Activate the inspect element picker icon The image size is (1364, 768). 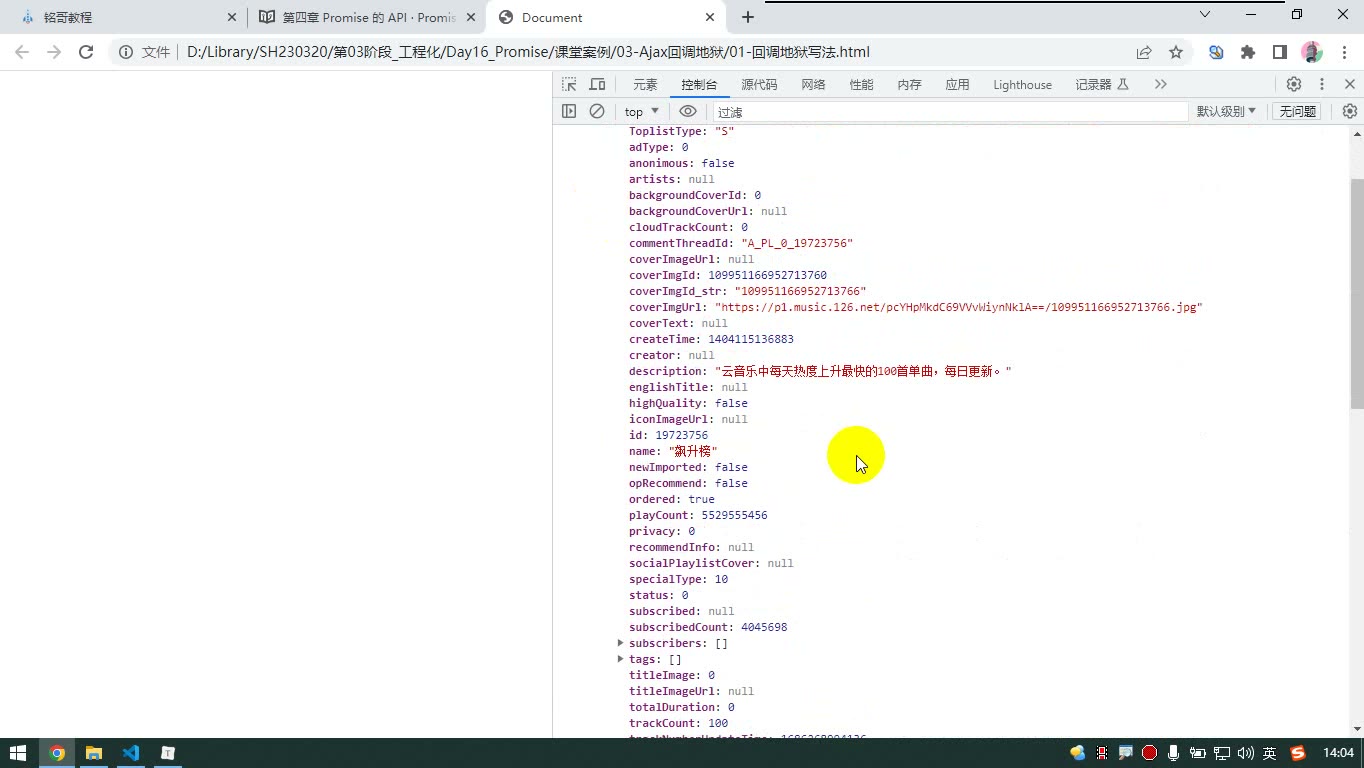[x=569, y=85]
